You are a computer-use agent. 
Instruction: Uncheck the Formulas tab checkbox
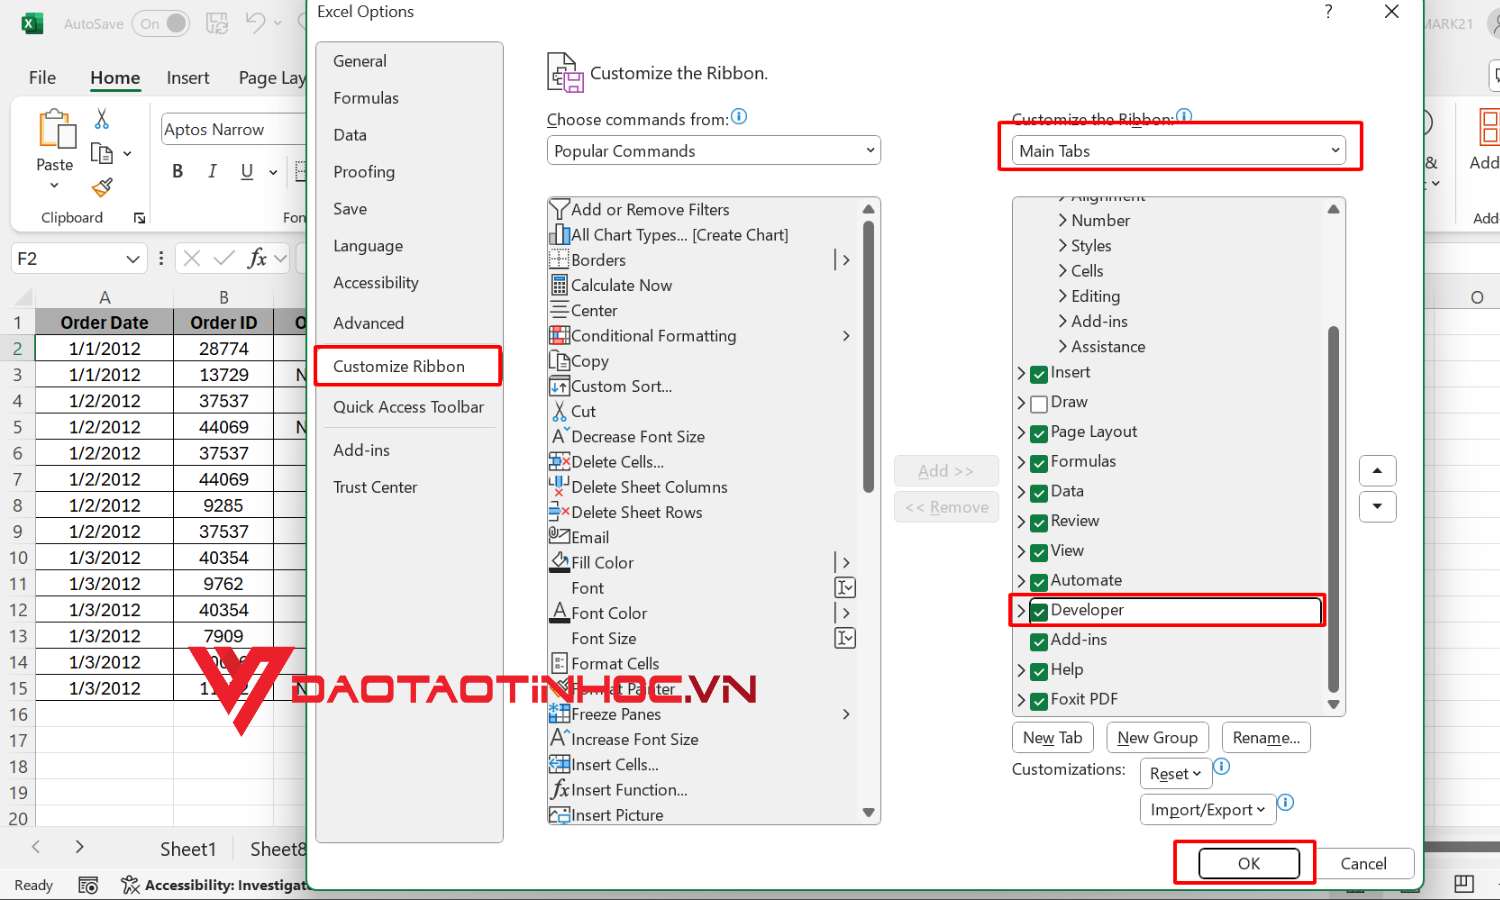pos(1039,463)
